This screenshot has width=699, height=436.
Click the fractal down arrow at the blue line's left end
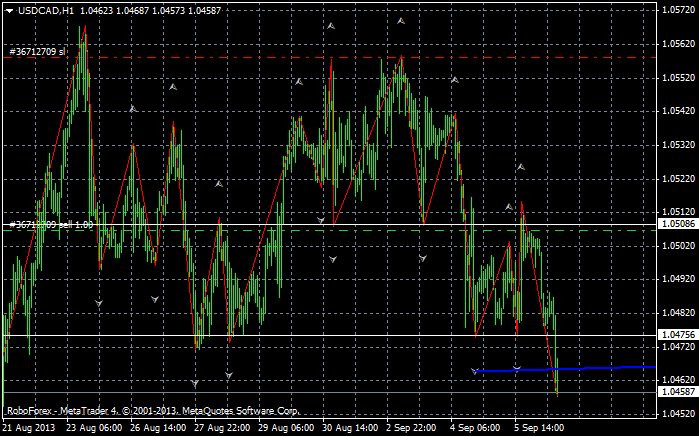coord(475,371)
